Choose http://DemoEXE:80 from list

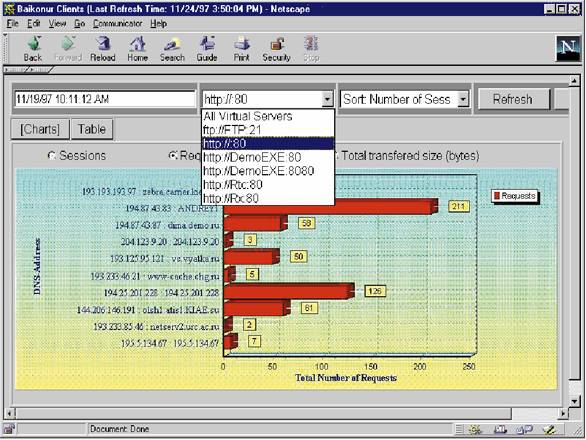[268, 157]
